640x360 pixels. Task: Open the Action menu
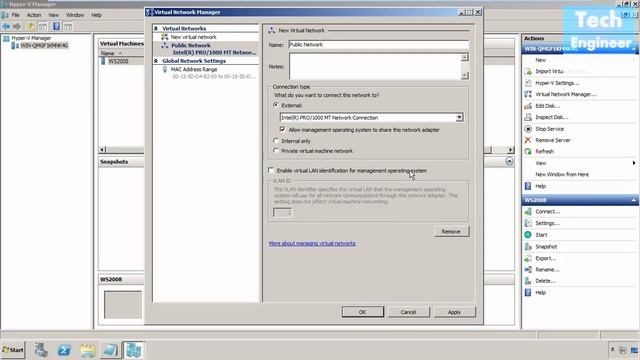[x=34, y=15]
